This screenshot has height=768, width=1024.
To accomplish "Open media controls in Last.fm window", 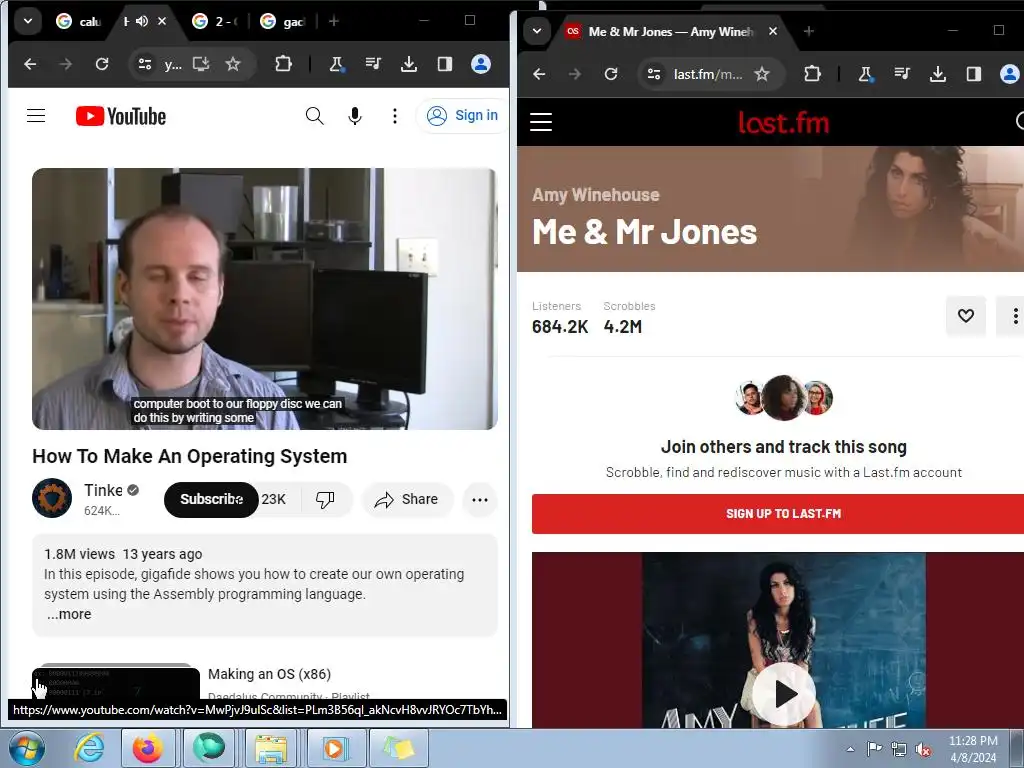I will point(902,74).
